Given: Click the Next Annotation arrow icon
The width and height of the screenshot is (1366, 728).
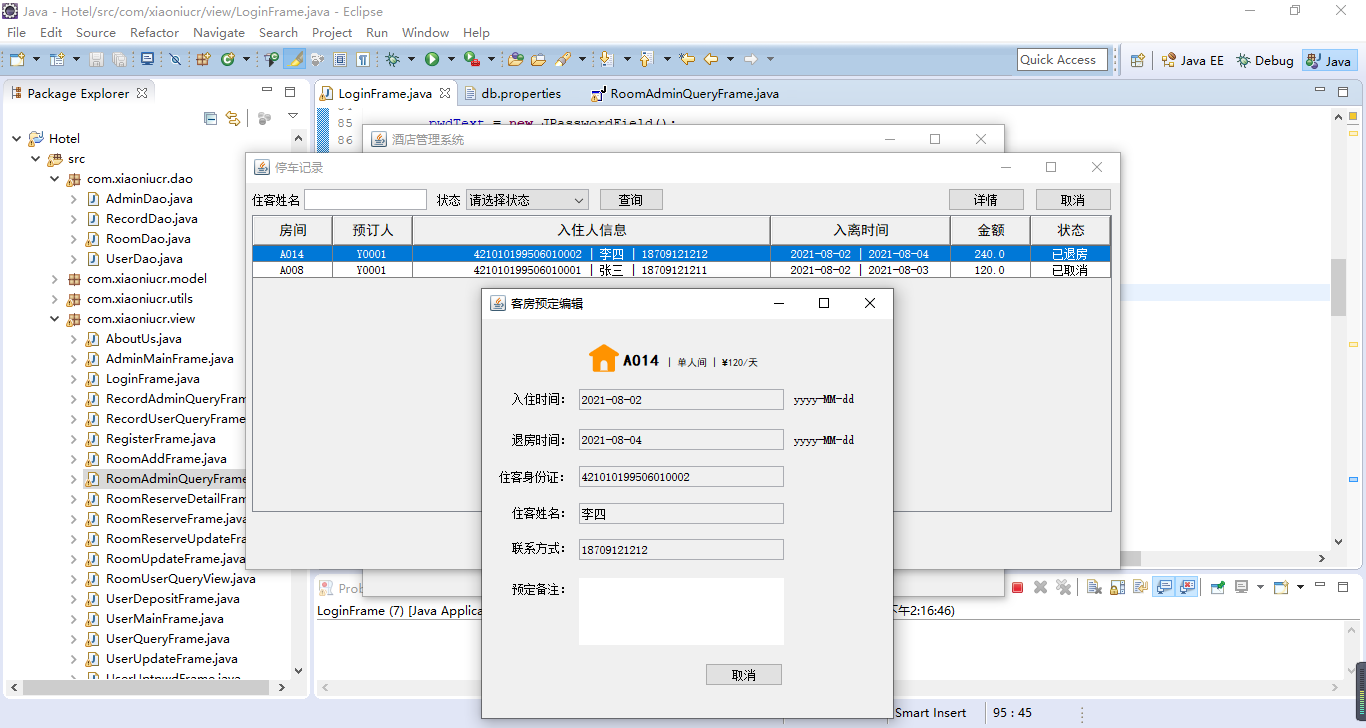Looking at the screenshot, I should coord(606,60).
